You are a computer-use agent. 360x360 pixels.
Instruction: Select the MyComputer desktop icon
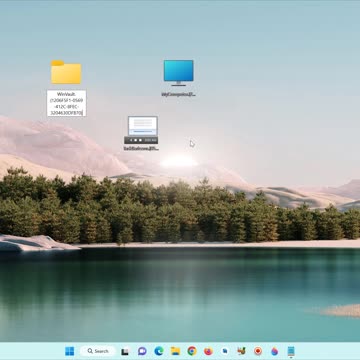(x=178, y=73)
